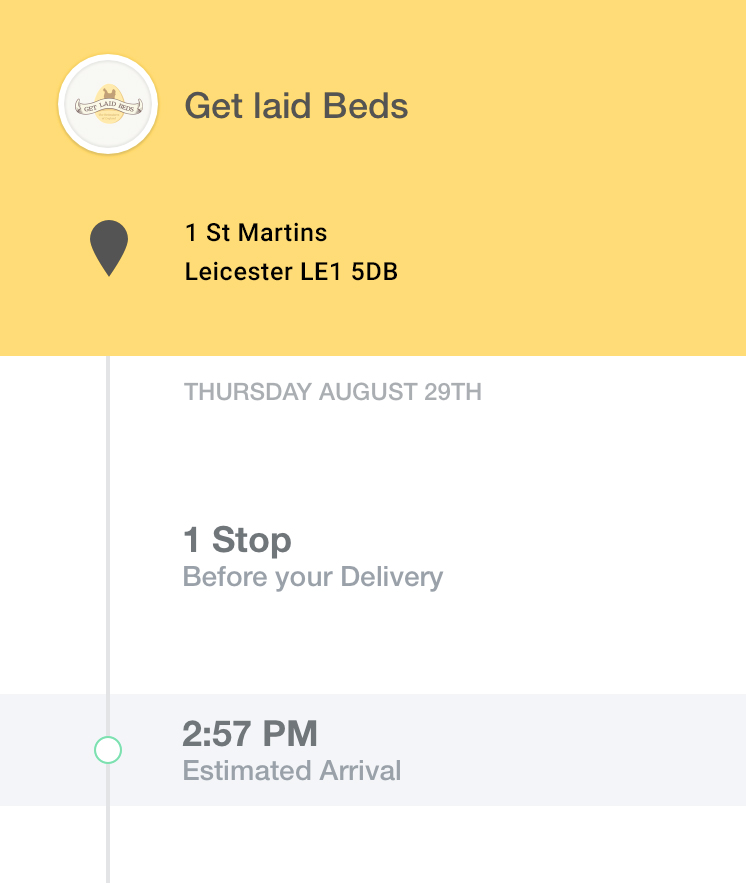Click the "THURSDAY AUGUST 29TH" date label
The height and width of the screenshot is (883, 746).
pyautogui.click(x=332, y=392)
